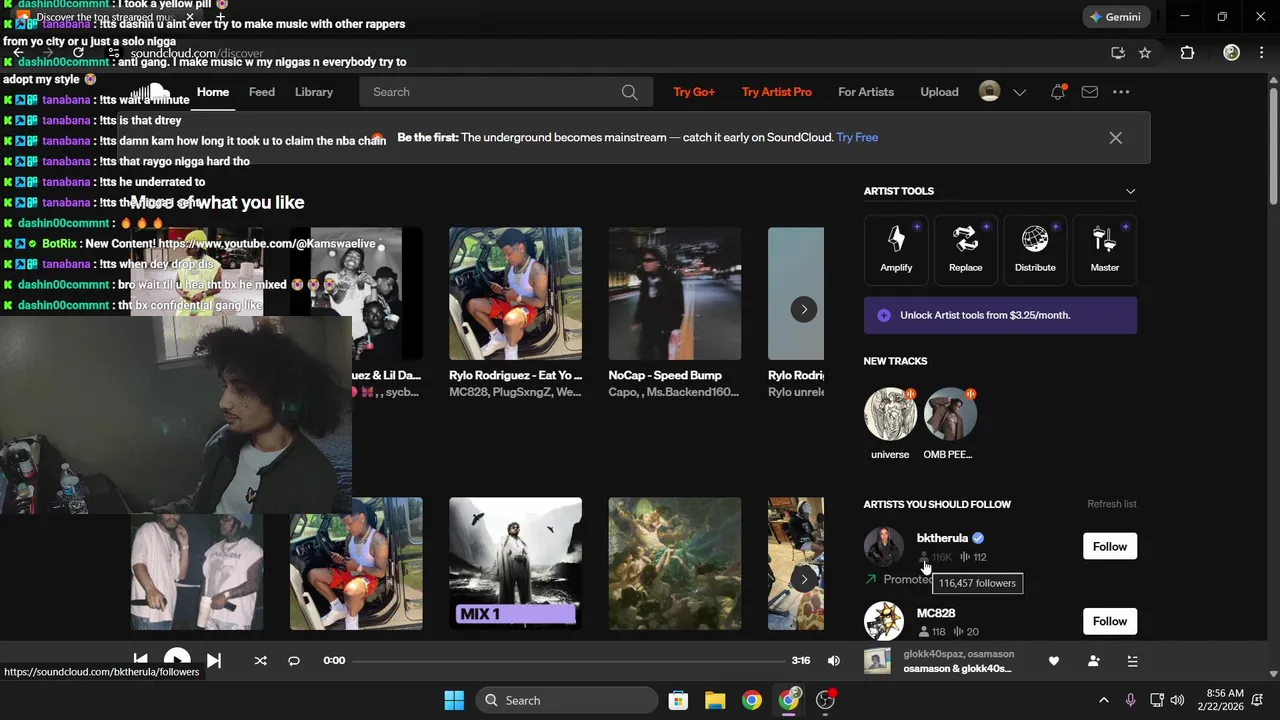Open Chrome three-dot menu

pyautogui.click(x=1261, y=53)
